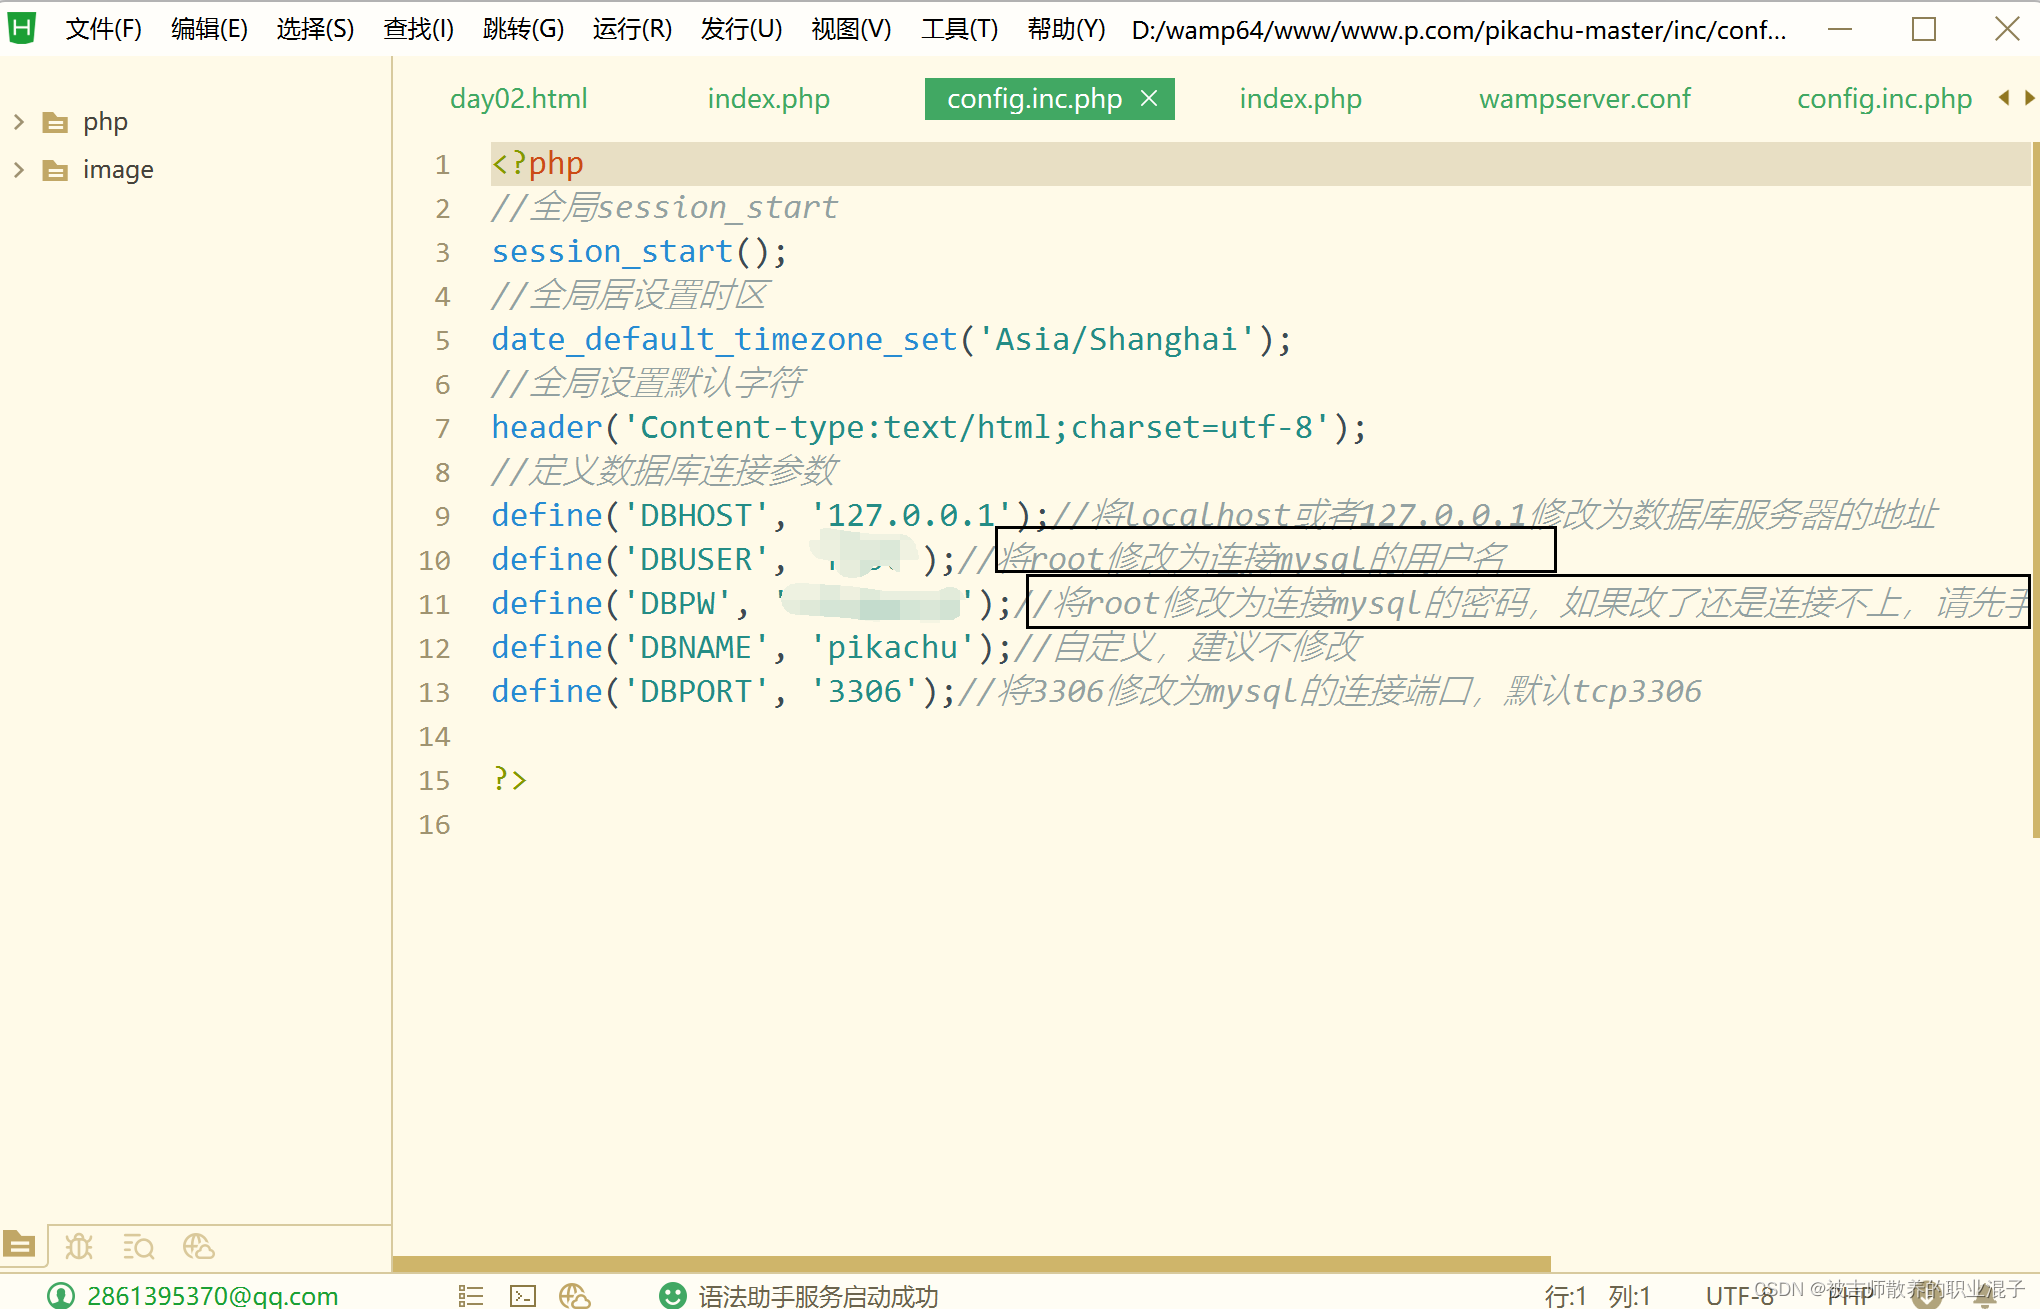Switch to the wampserver.conf tab
This screenshot has height=1309, width=2040.
click(1584, 99)
